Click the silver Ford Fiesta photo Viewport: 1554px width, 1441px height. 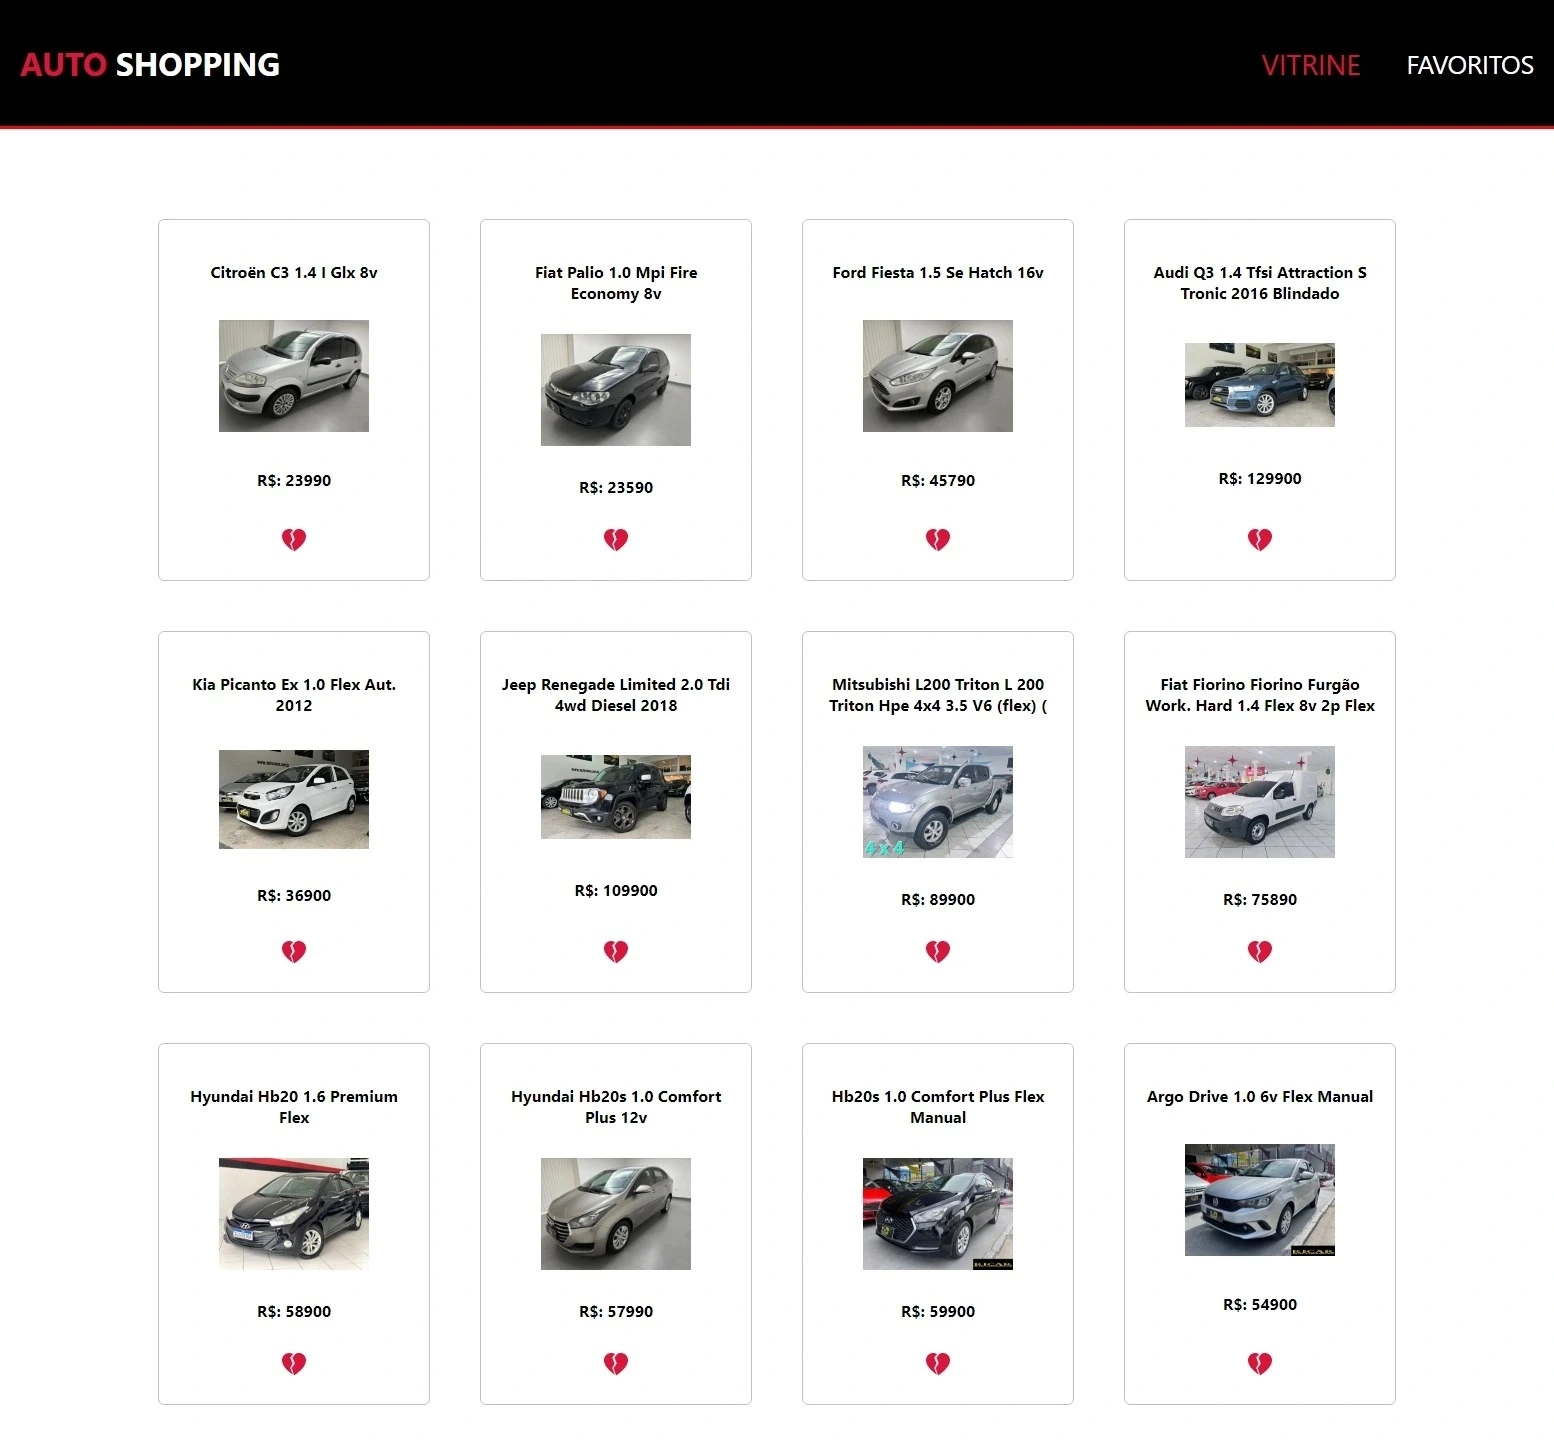tap(938, 376)
